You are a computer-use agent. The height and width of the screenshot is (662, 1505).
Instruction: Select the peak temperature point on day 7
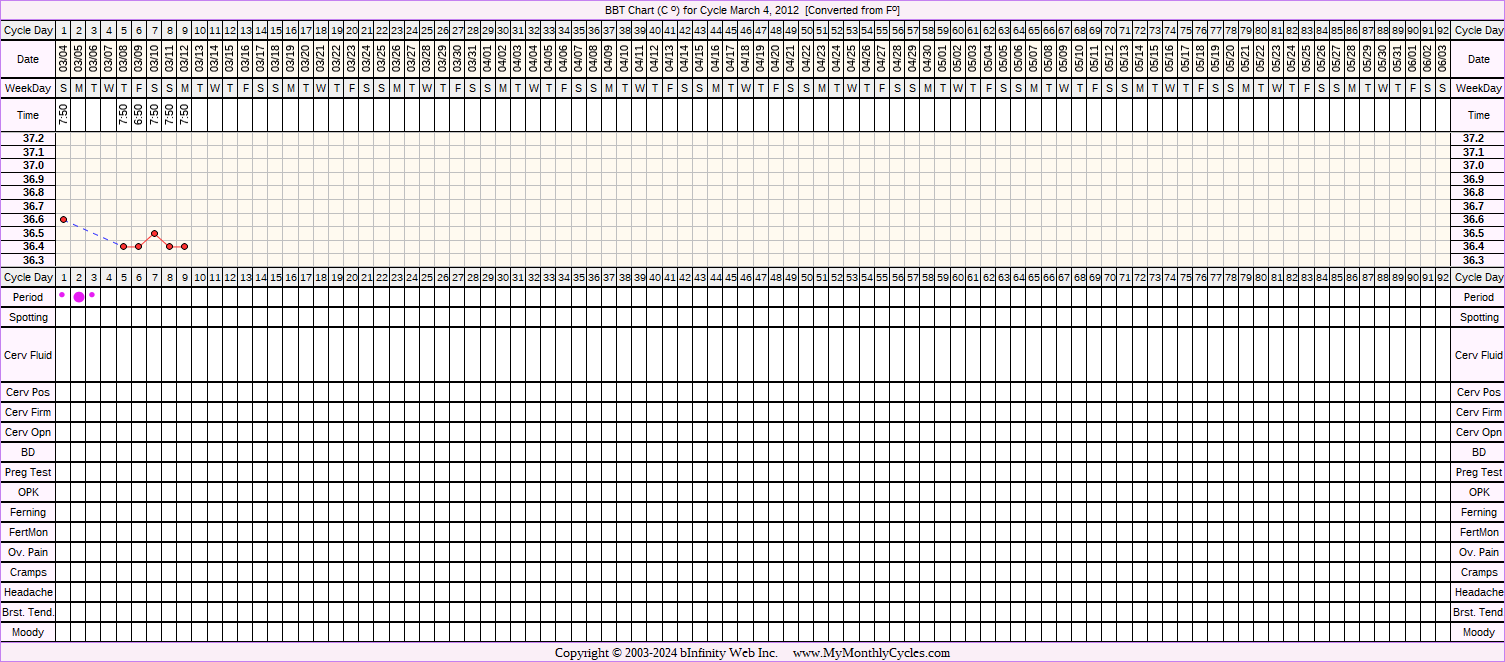tap(154, 233)
